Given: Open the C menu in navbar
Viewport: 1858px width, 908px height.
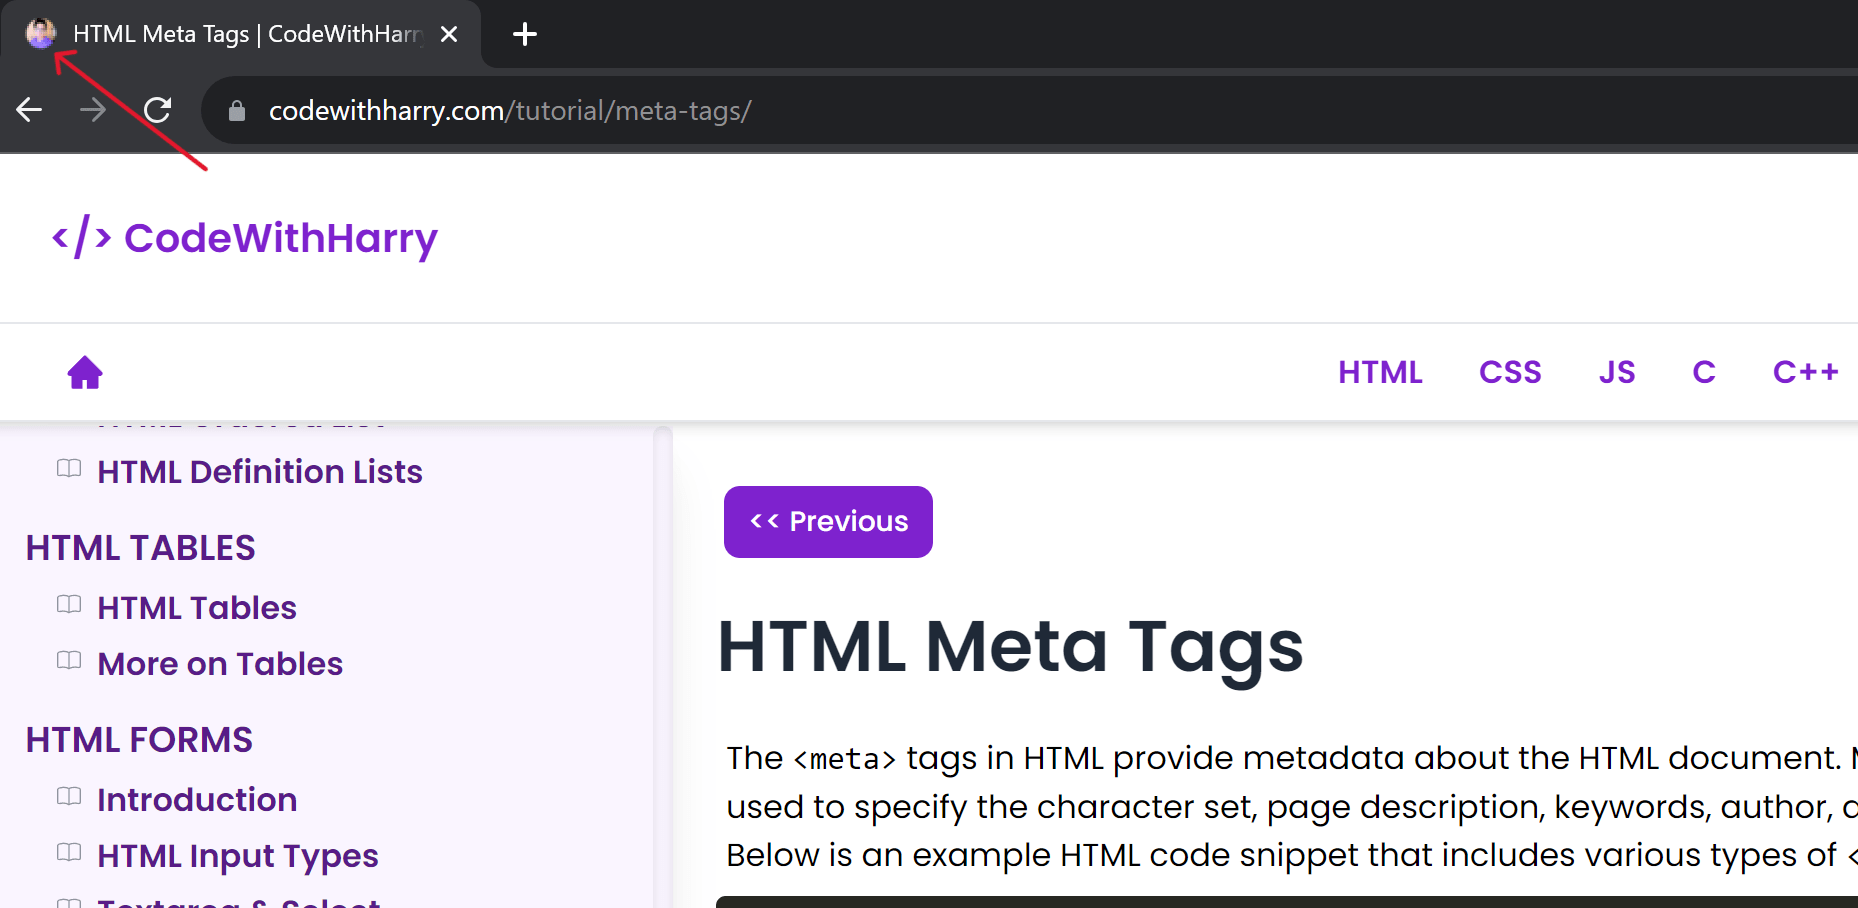Looking at the screenshot, I should click(x=1704, y=372).
